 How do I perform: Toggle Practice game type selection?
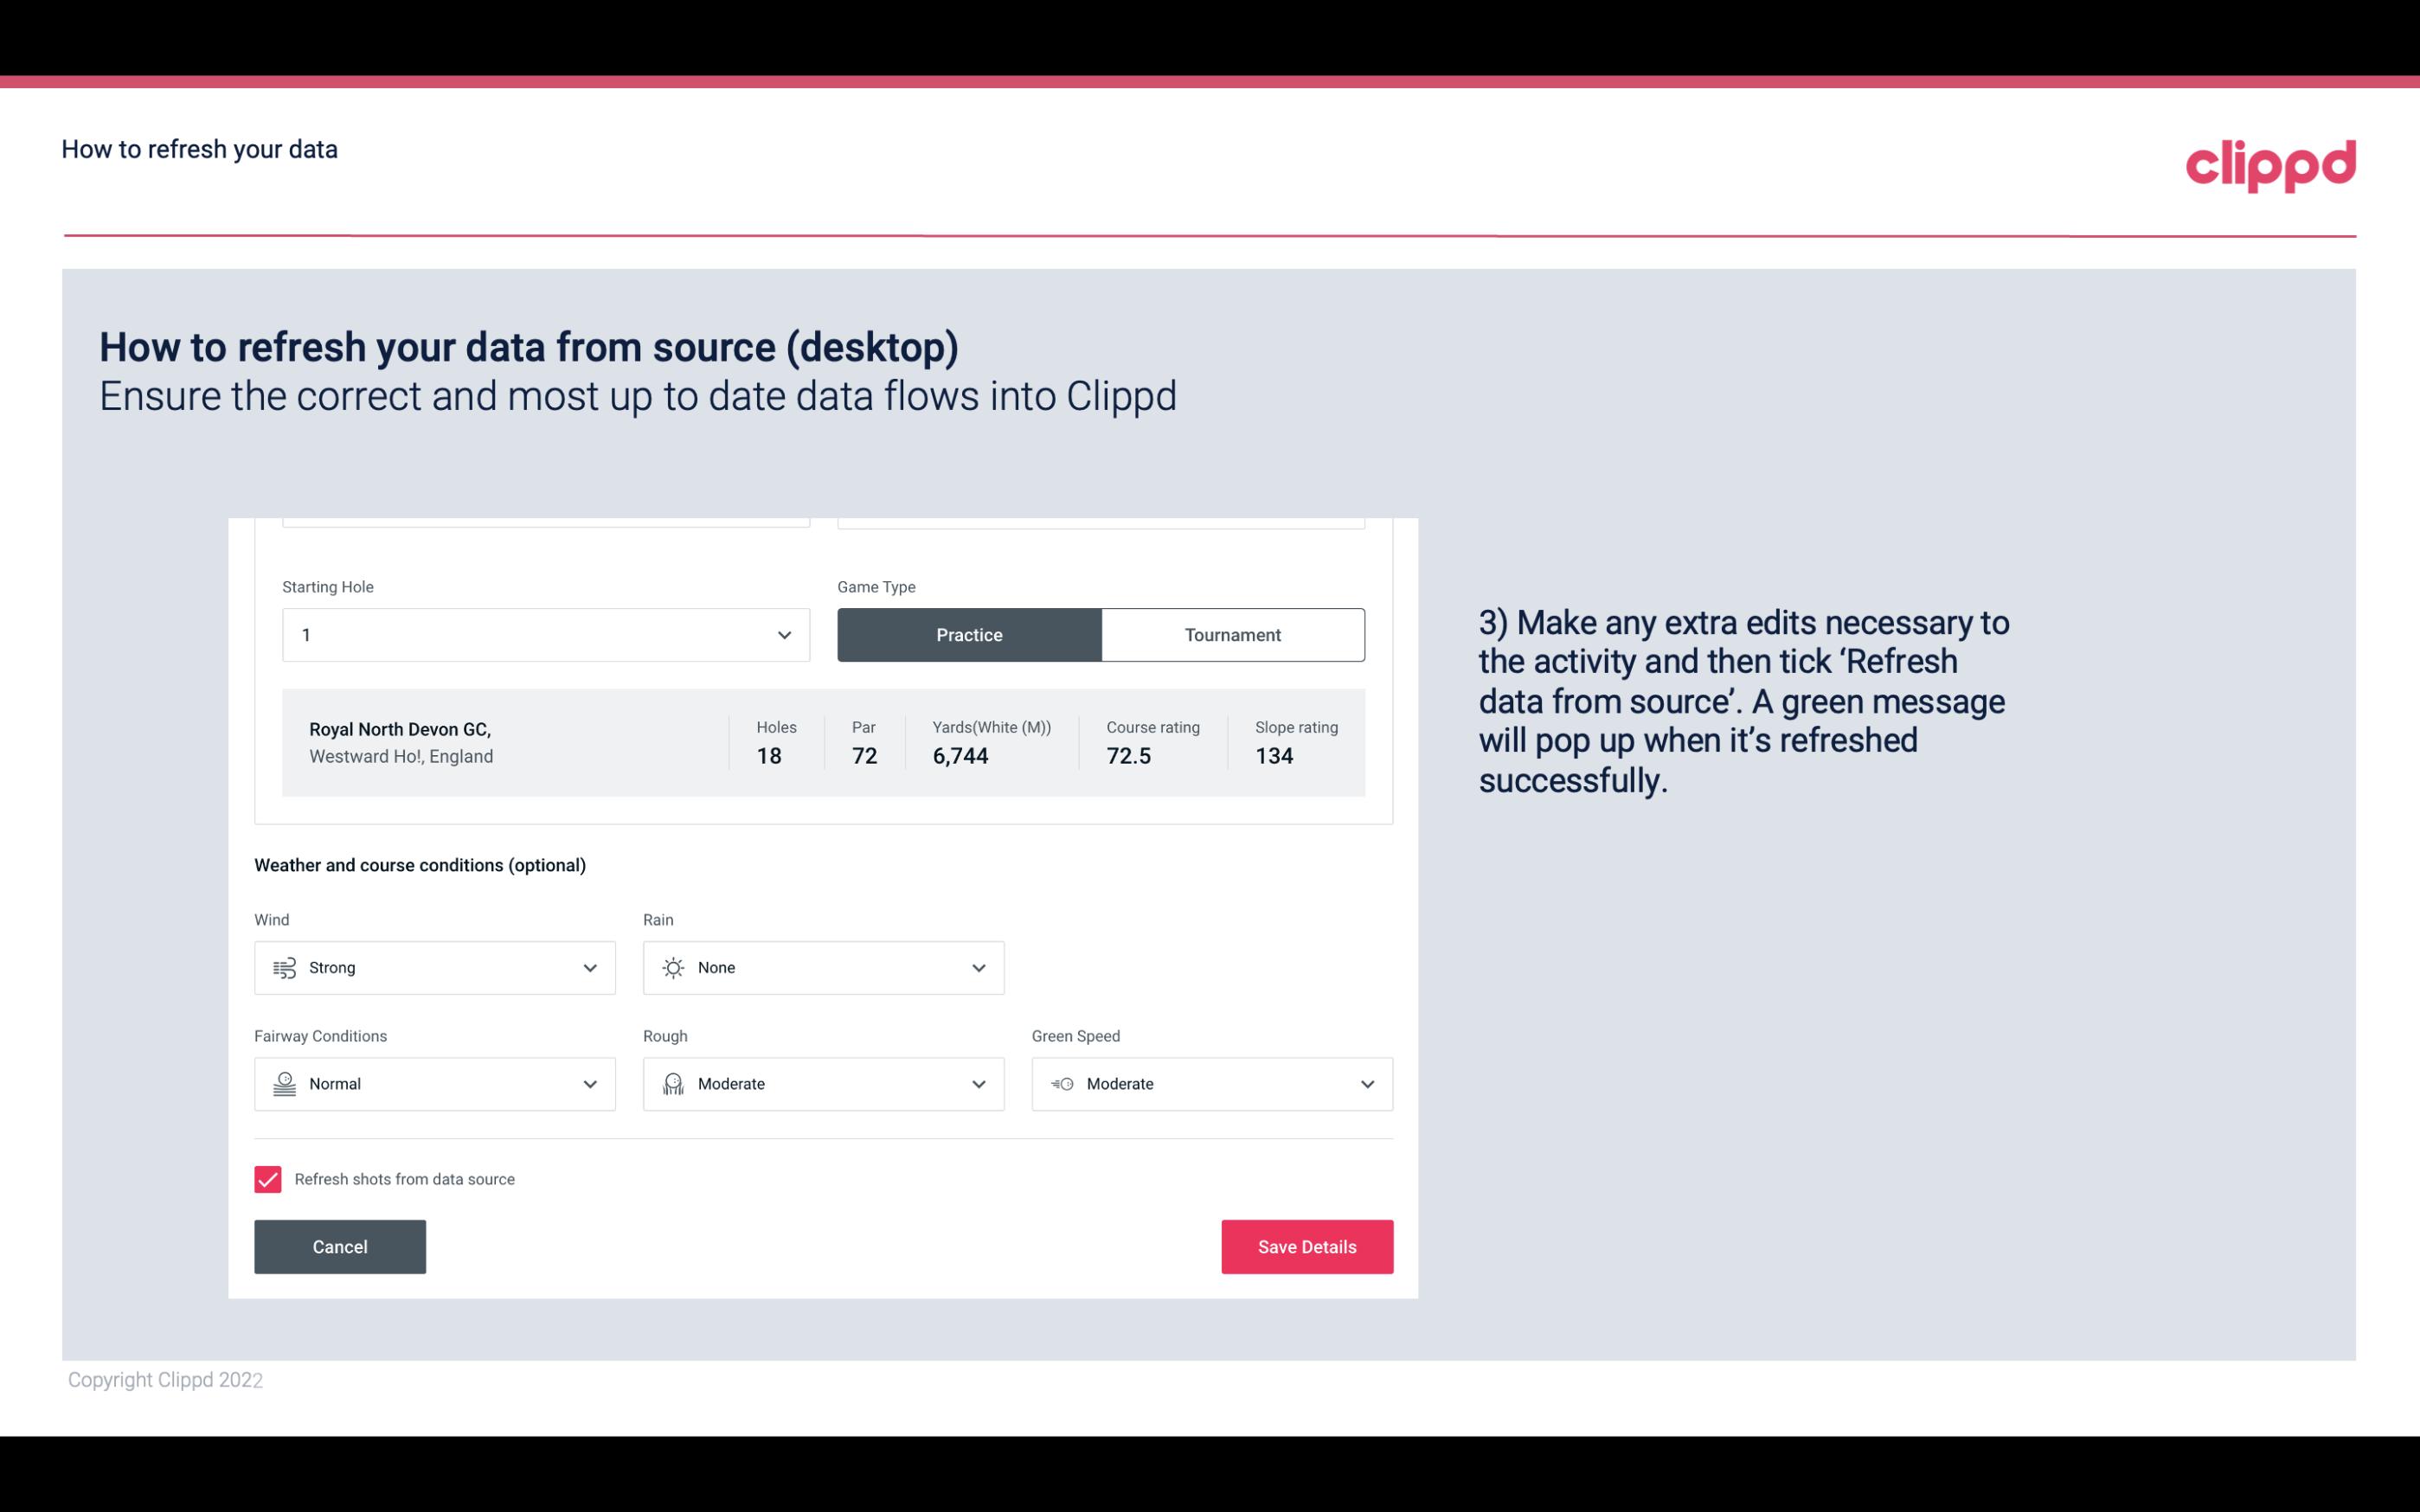(969, 634)
